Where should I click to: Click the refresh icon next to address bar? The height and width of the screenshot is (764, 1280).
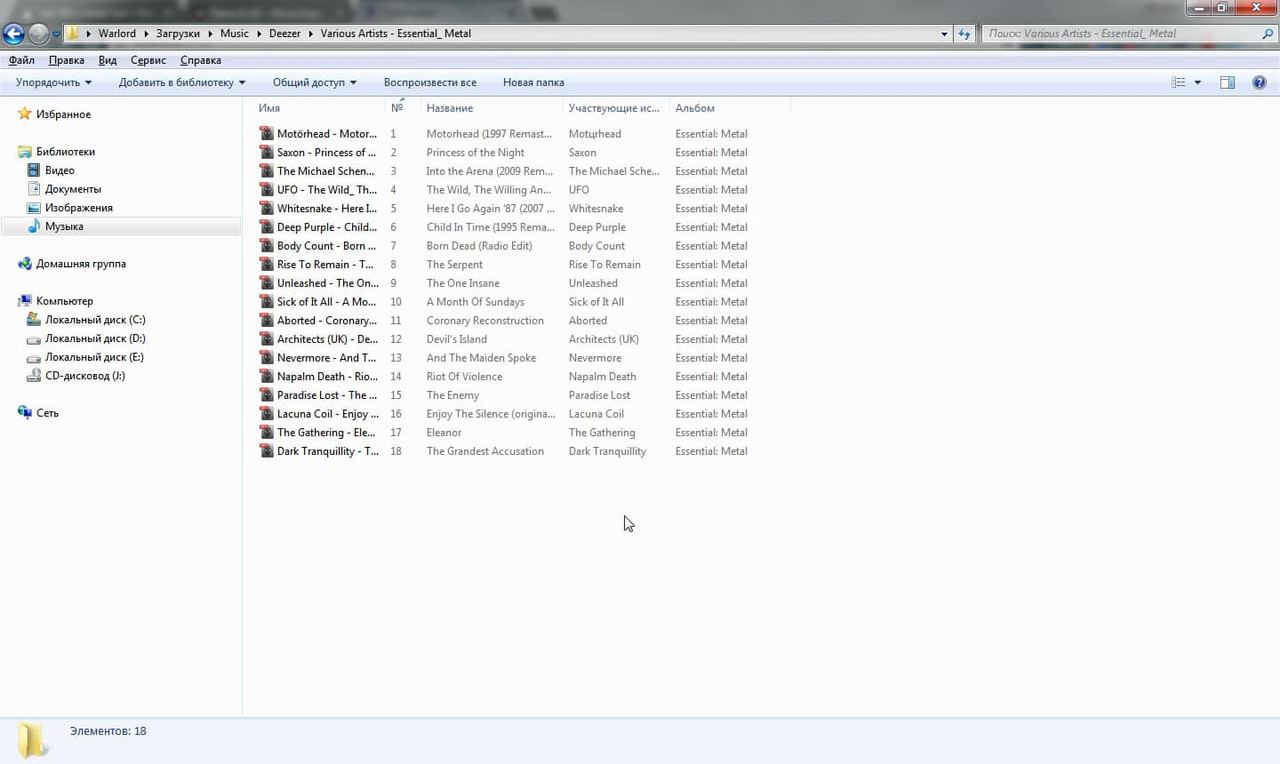coord(964,34)
